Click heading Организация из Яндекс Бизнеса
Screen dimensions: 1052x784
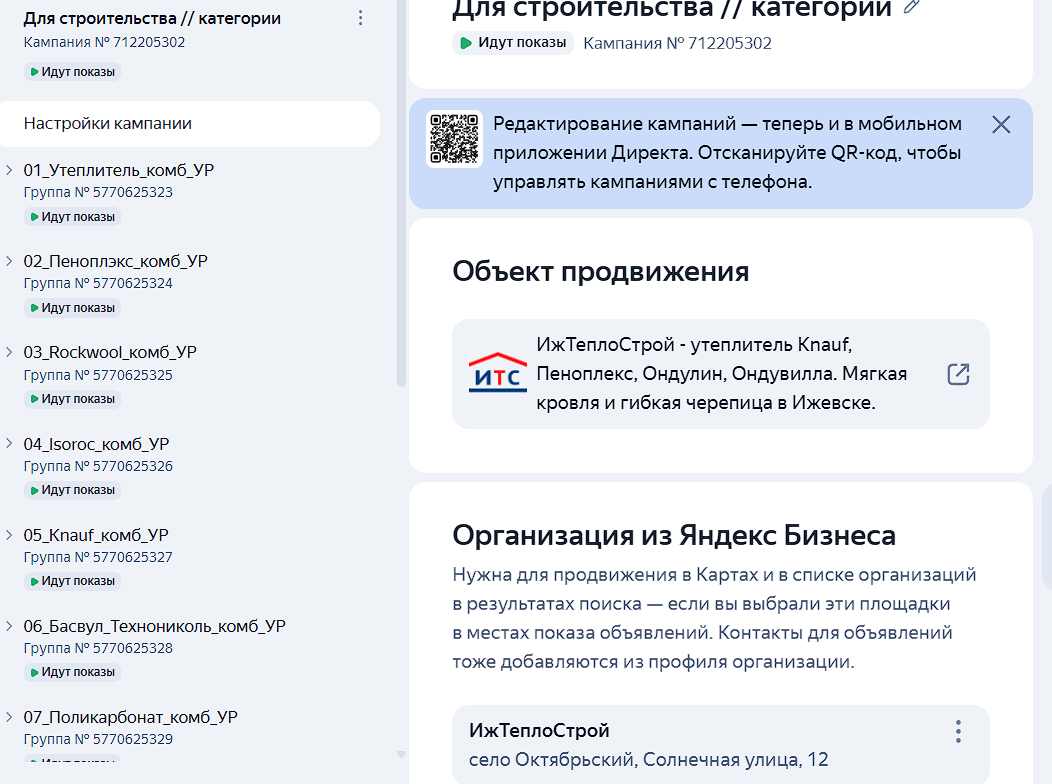click(x=674, y=536)
